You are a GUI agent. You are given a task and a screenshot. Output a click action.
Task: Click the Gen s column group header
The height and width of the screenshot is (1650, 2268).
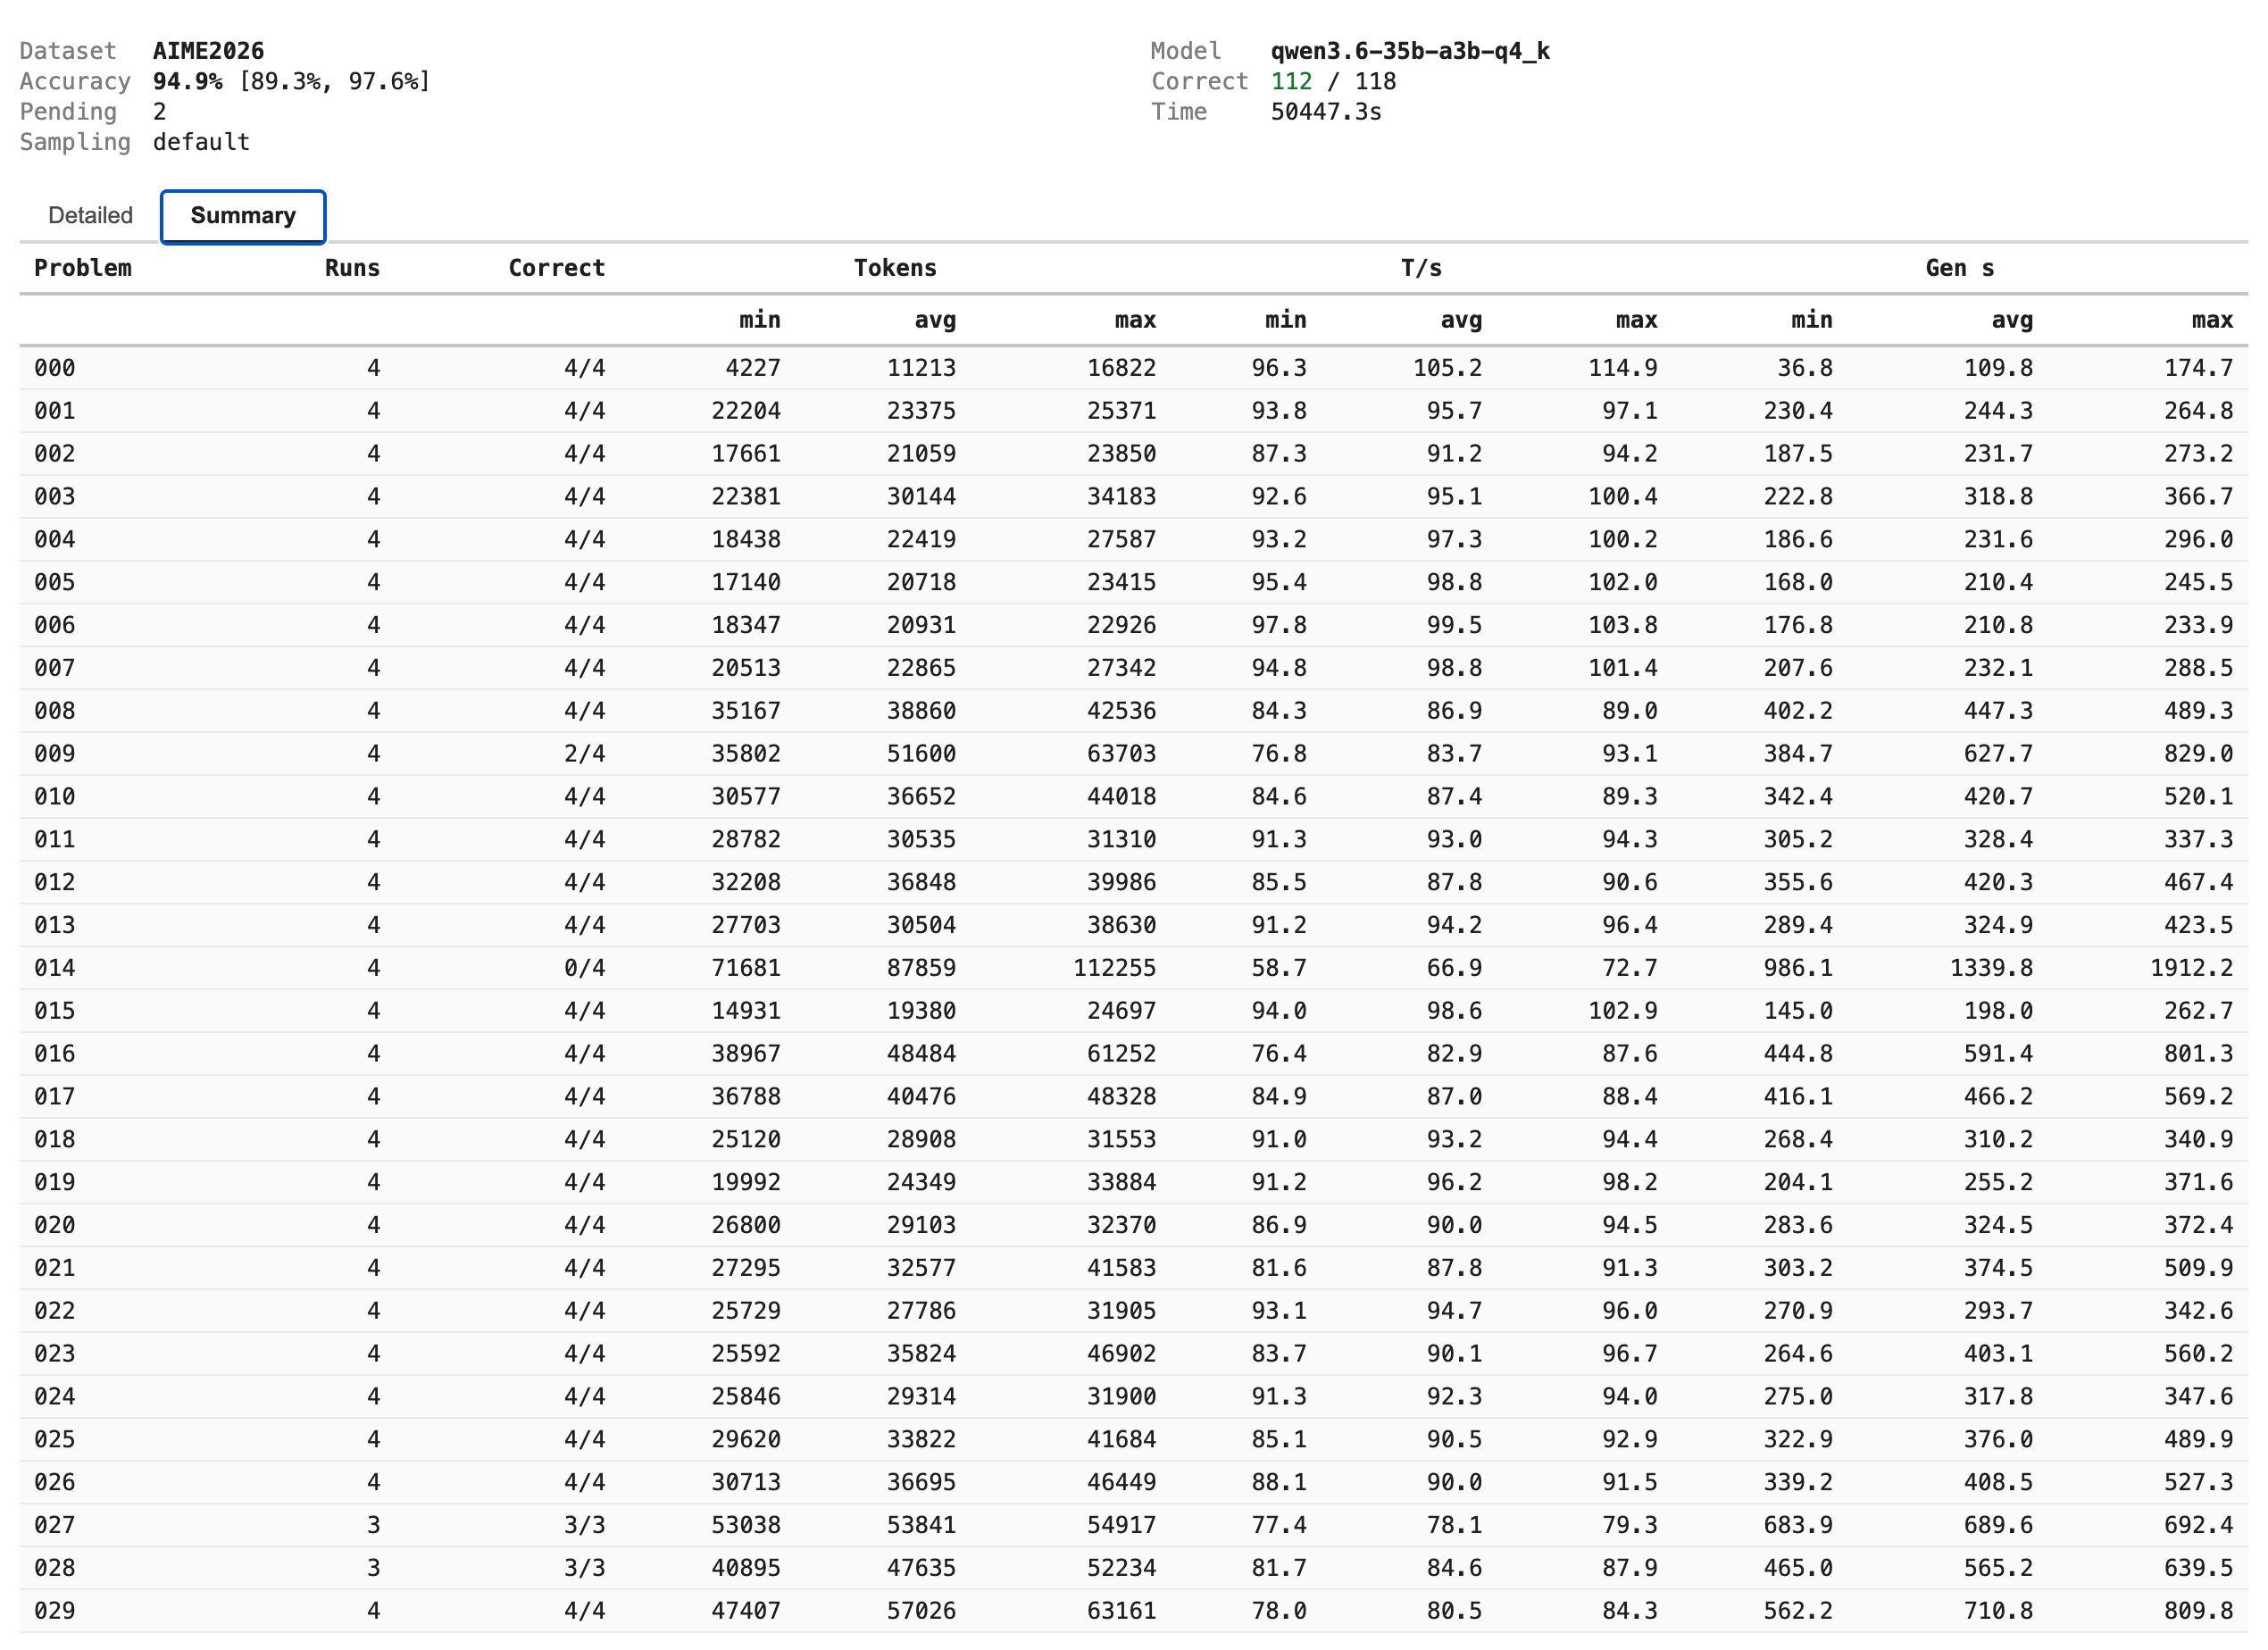tap(1960, 268)
